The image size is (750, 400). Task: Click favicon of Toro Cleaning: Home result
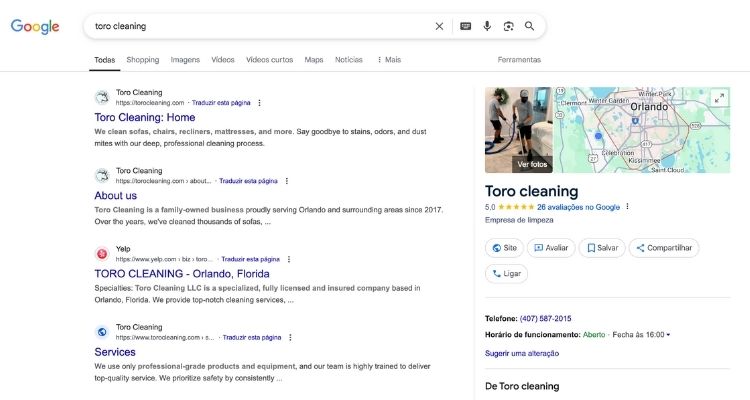[102, 98]
